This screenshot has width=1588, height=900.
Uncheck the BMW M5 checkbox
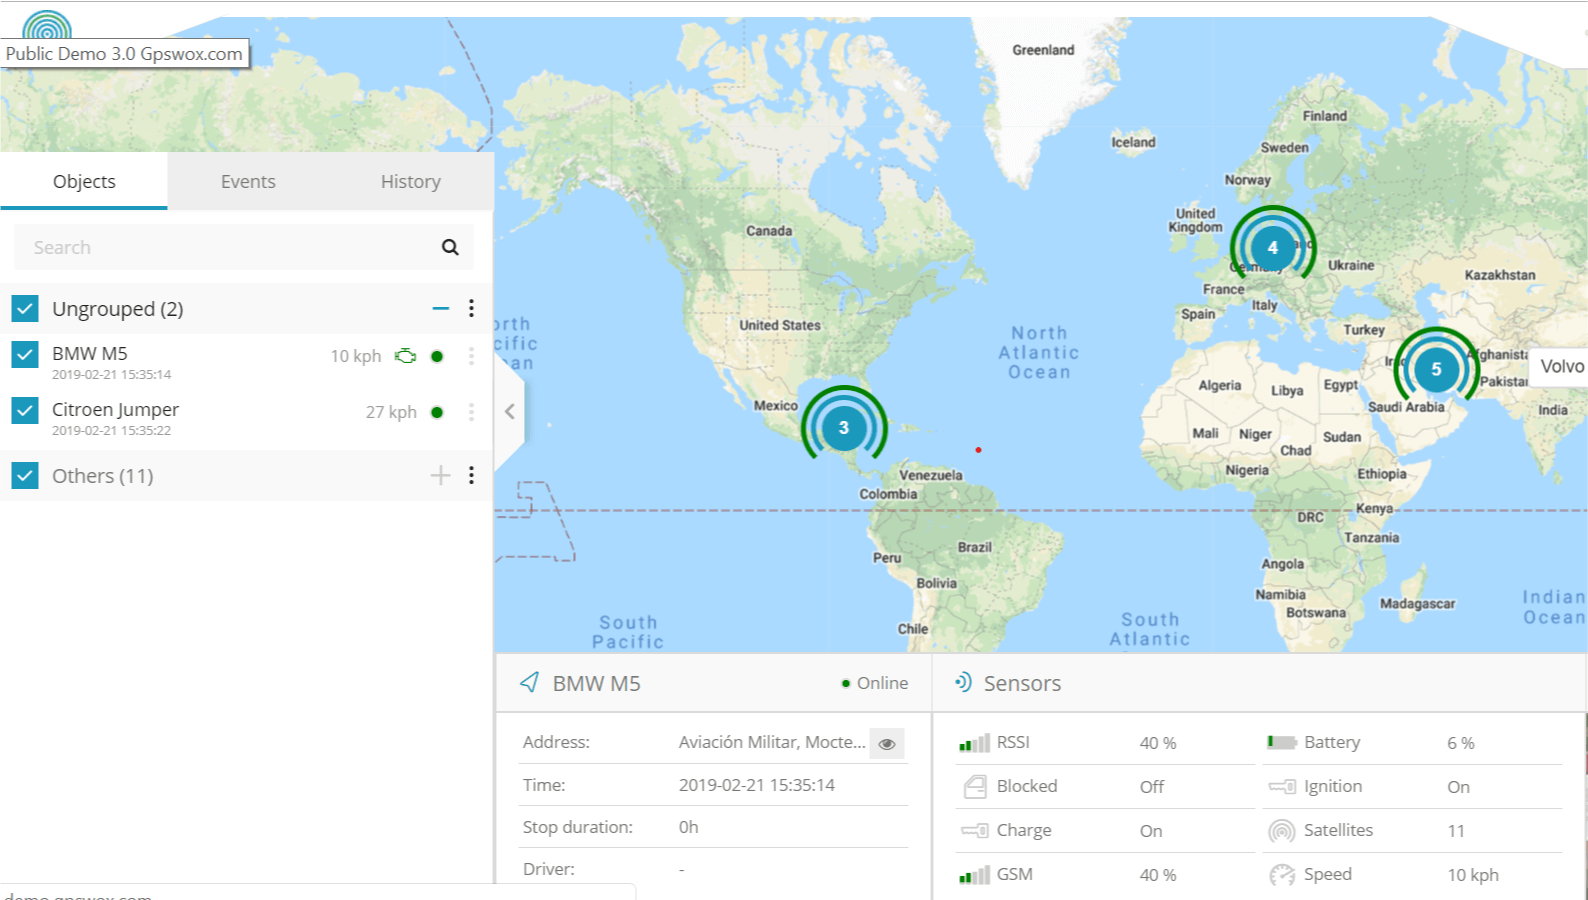(x=25, y=354)
